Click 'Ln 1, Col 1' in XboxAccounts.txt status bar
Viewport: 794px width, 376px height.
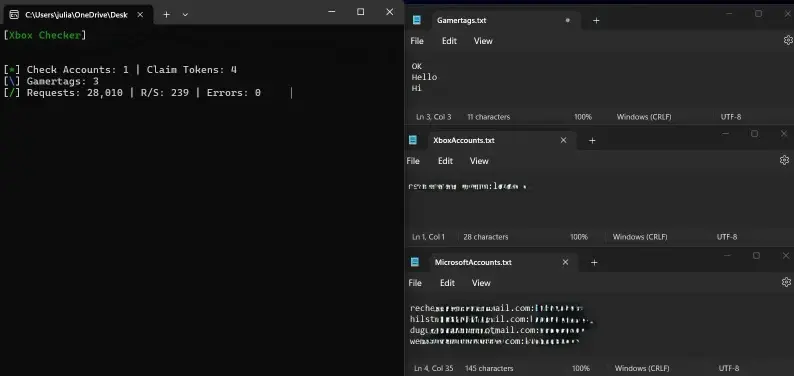click(428, 237)
